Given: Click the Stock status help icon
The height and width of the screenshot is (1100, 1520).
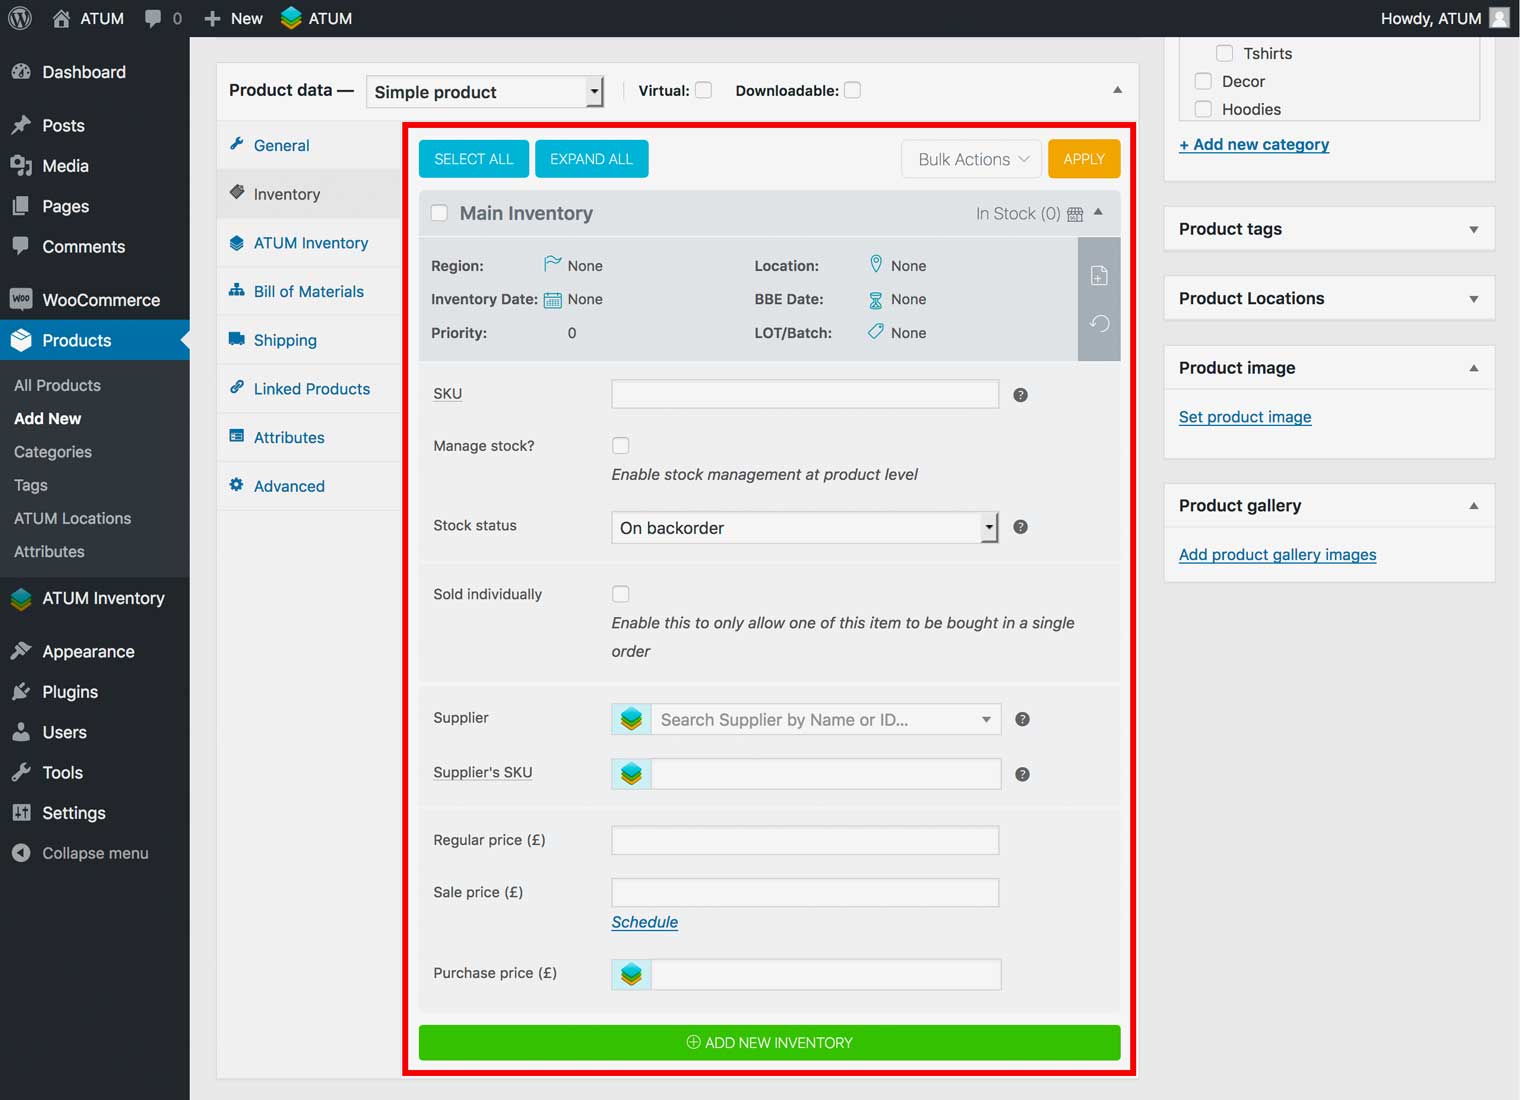Looking at the screenshot, I should coord(1020,527).
